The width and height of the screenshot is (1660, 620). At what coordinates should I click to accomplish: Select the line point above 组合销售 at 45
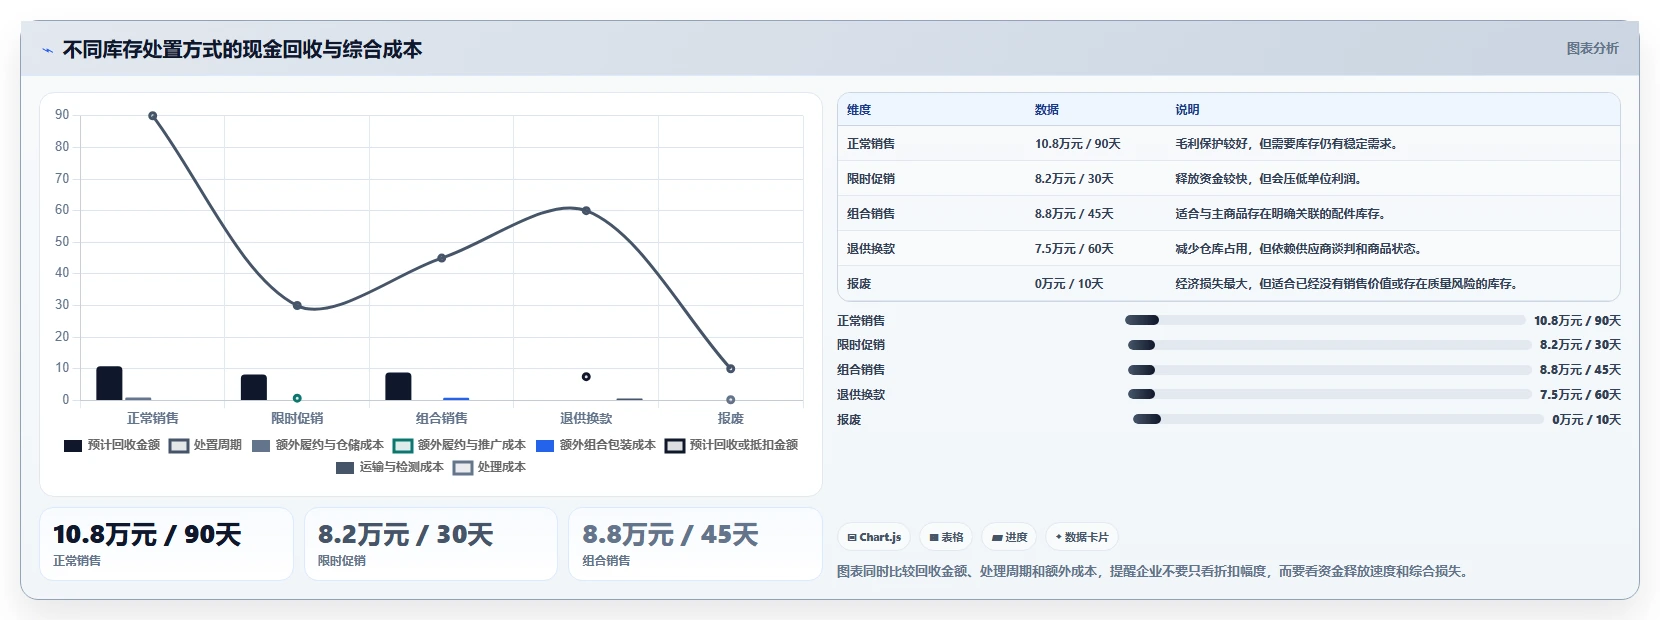pyautogui.click(x=442, y=258)
